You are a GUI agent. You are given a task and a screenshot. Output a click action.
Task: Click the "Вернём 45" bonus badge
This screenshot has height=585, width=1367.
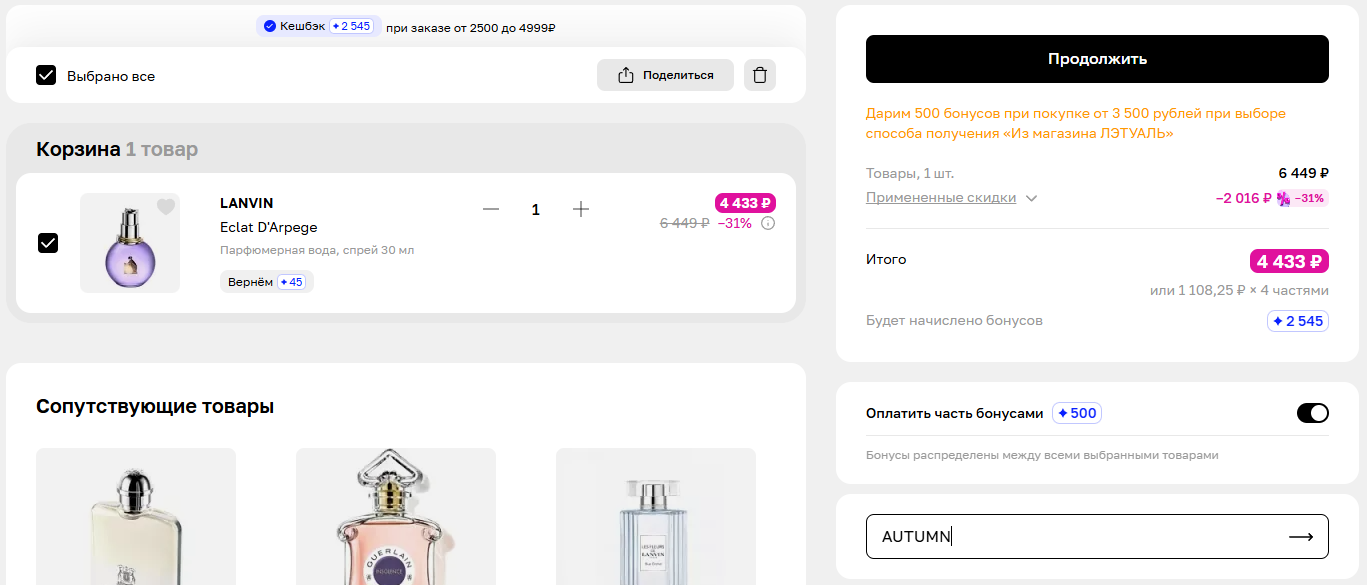click(x=267, y=282)
